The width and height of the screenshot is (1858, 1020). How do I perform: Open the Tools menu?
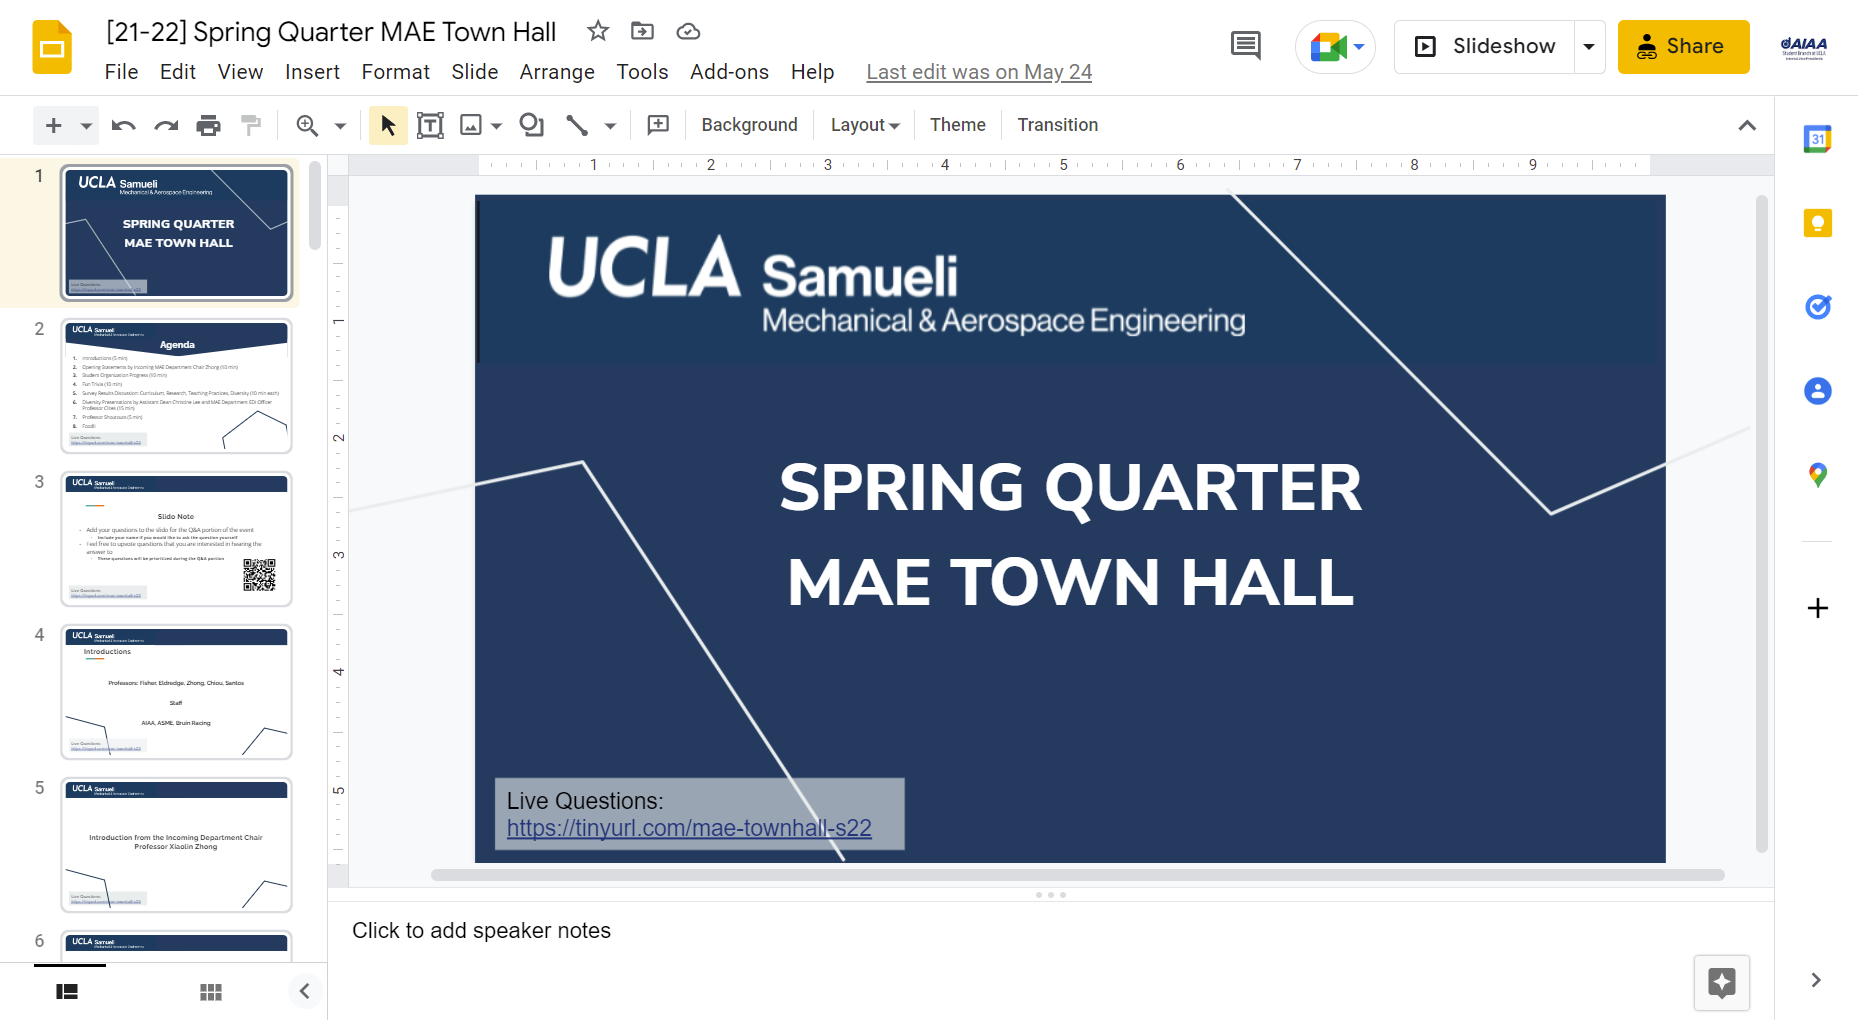click(x=642, y=72)
